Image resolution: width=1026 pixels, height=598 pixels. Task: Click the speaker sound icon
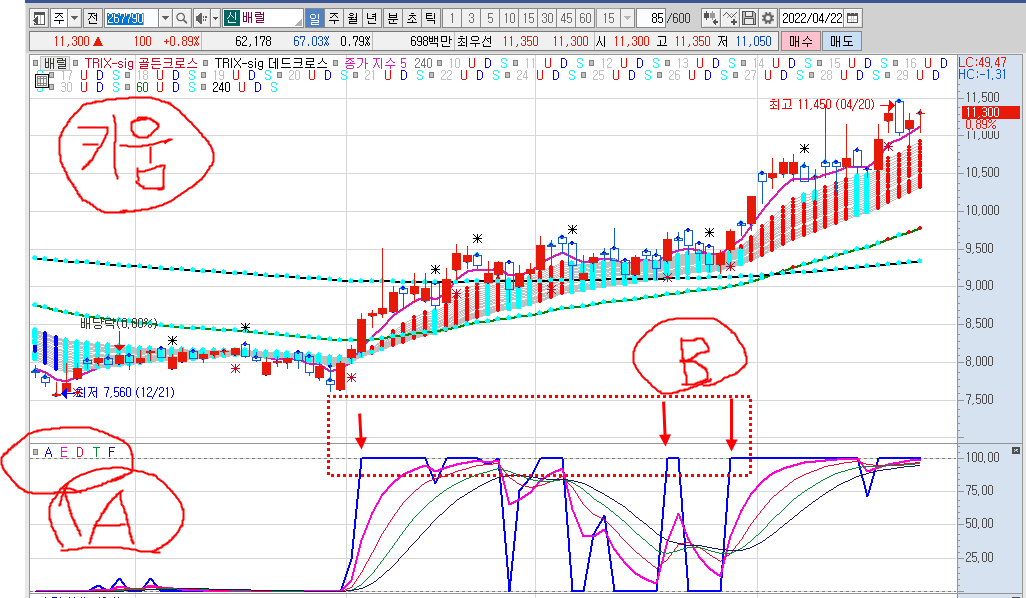200,18
